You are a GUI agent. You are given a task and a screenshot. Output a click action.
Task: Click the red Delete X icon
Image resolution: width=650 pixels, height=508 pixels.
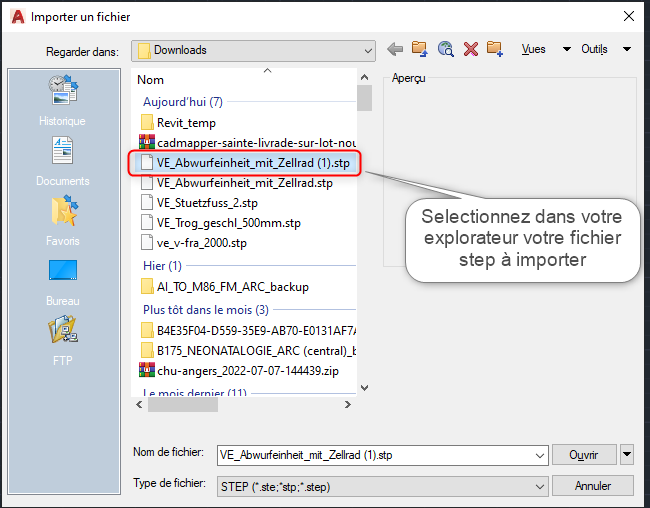coord(470,49)
